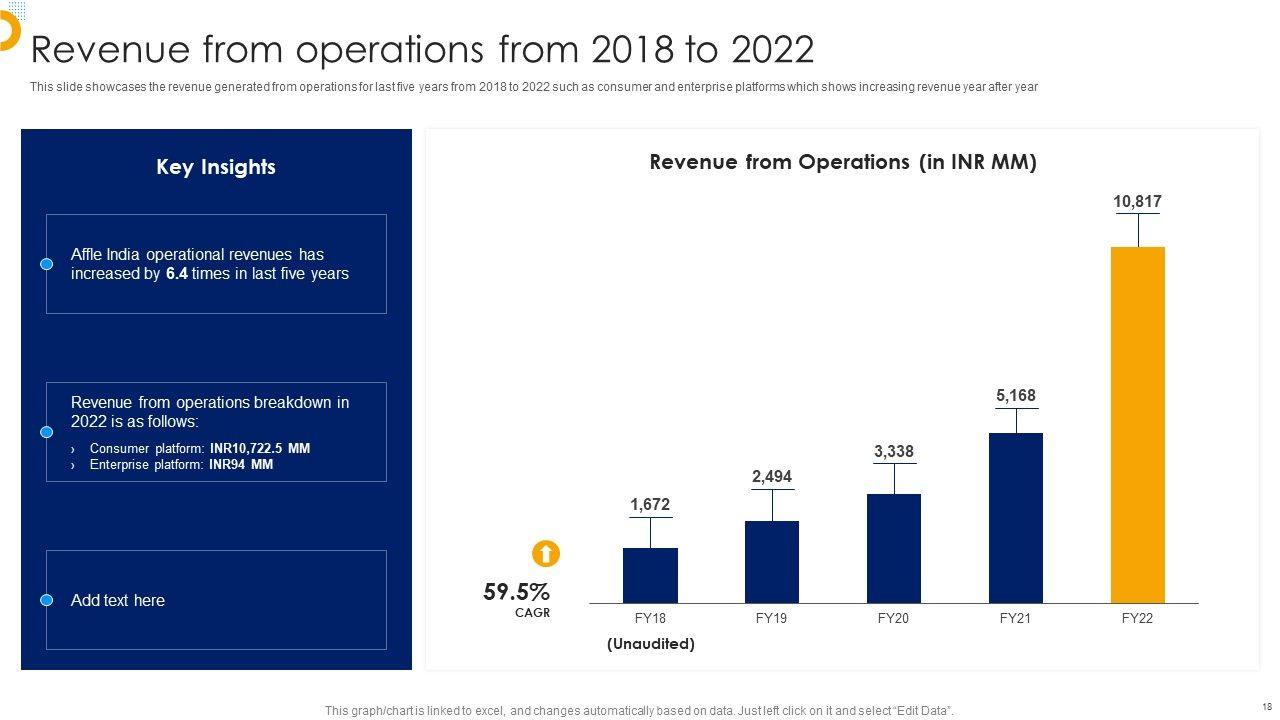Click the orange upward arrow CAGR icon
Image resolution: width=1280 pixels, height=720 pixels.
545,554
